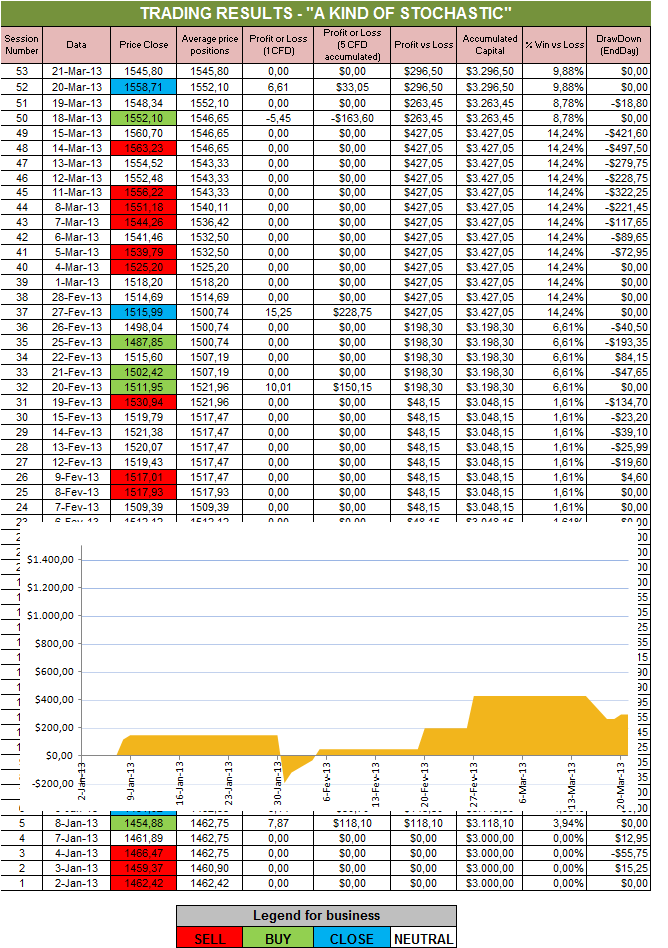Select blue price cell 1515,99
This screenshot has height=948, width=668.
pos(143,312)
